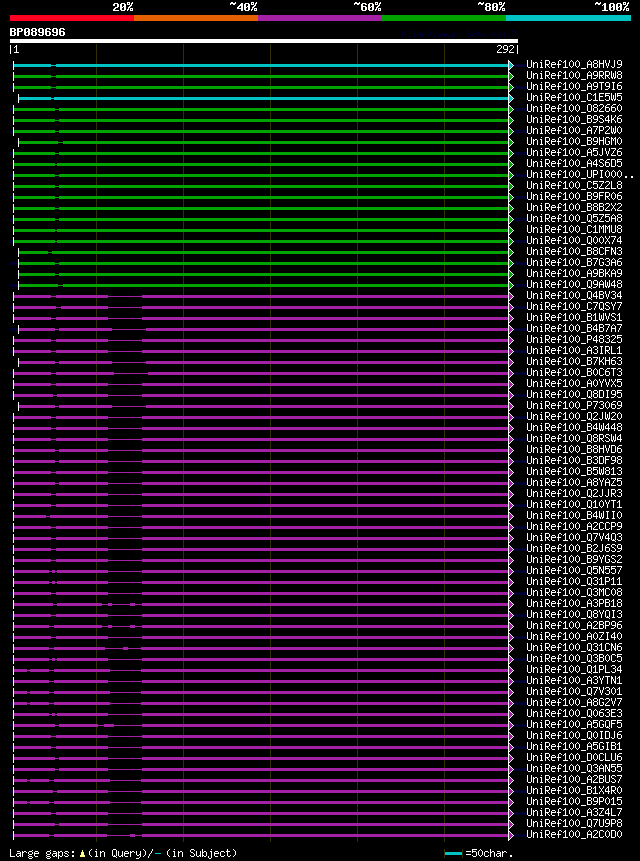The height and width of the screenshot is (861, 640).
Task: Open the UniRef100_A9RRW8 hit label
Action: tap(574, 76)
